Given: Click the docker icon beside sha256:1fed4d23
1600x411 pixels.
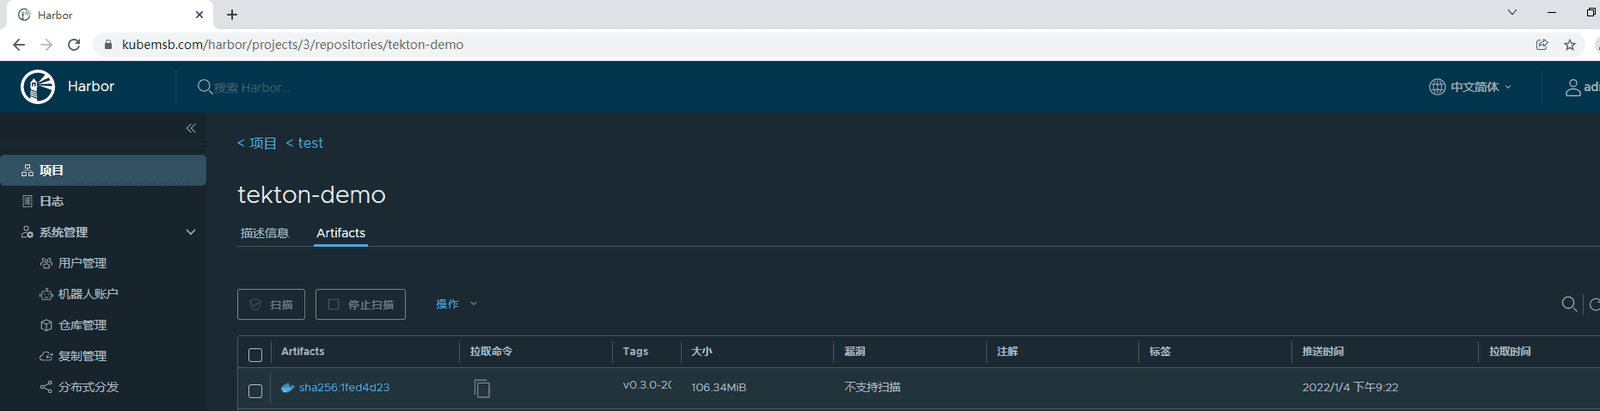Looking at the screenshot, I should (x=288, y=388).
